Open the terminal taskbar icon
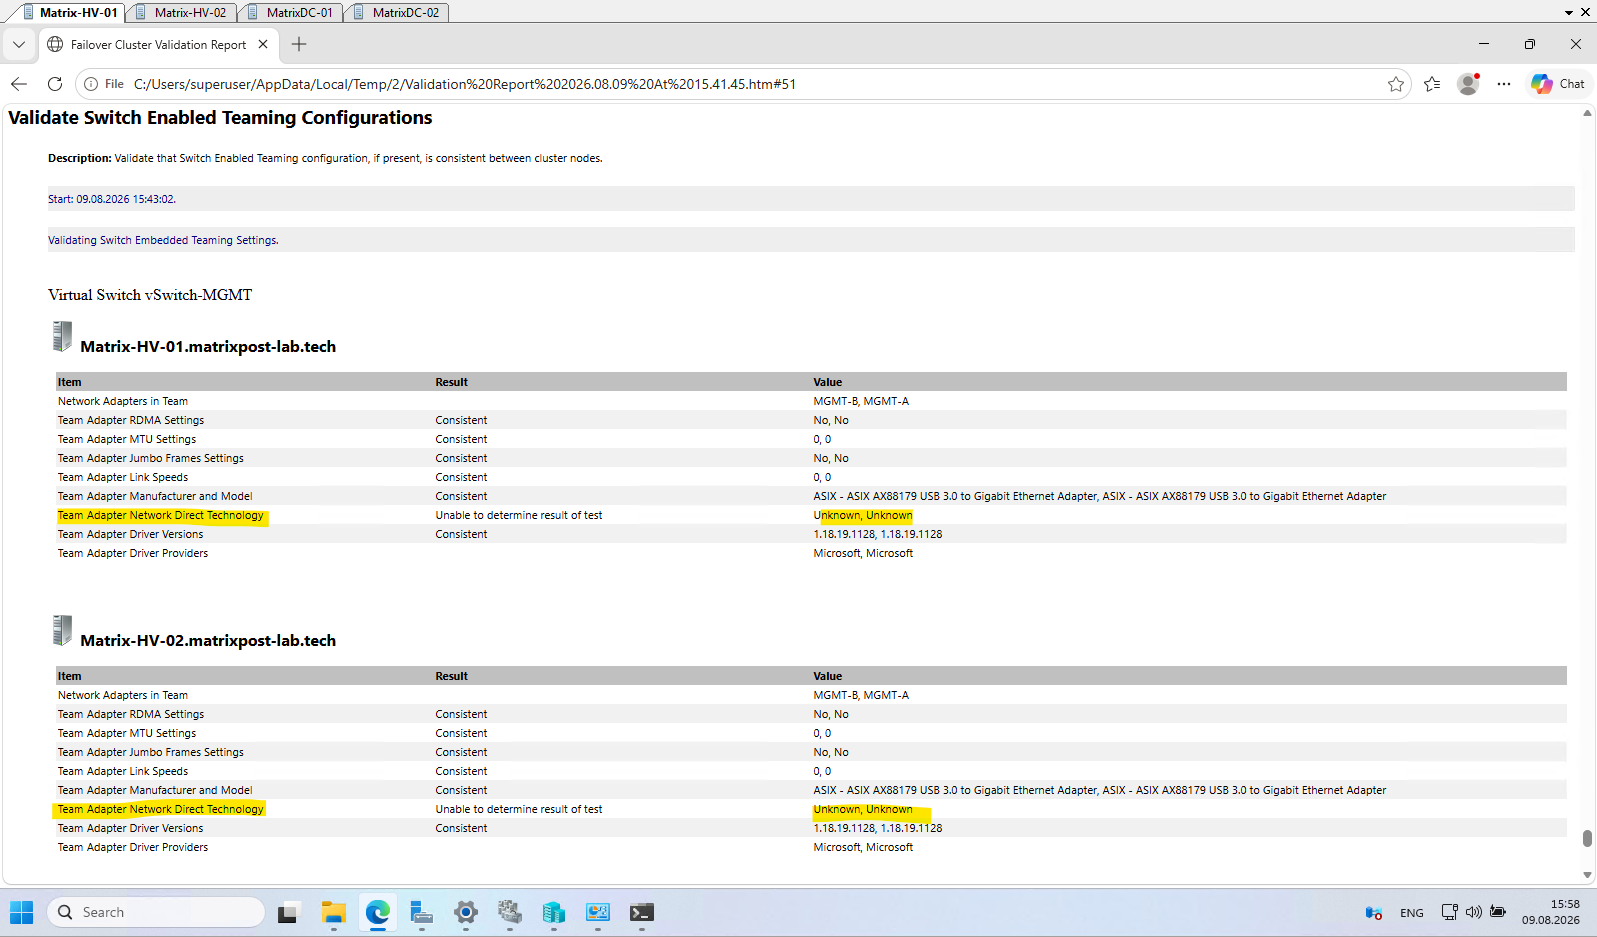This screenshot has height=937, width=1597. coord(642,912)
